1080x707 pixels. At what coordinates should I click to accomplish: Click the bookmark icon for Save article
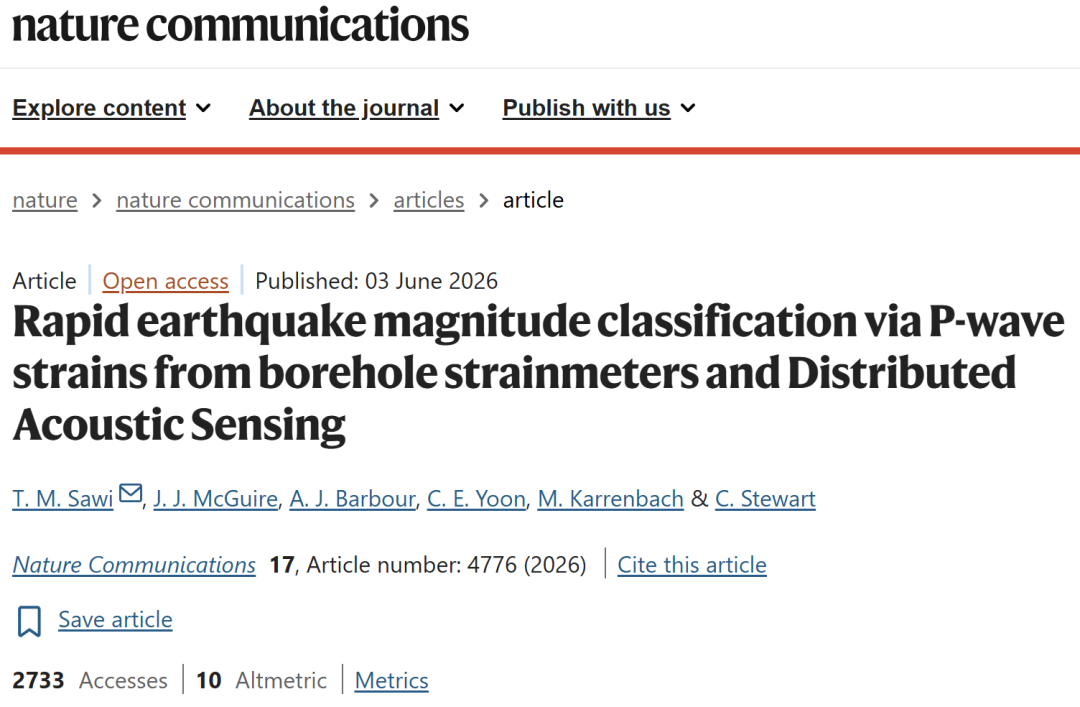[29, 621]
